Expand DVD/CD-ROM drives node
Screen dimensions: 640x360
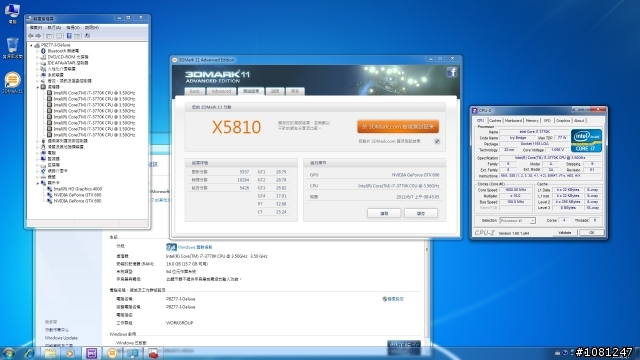pos(37,57)
